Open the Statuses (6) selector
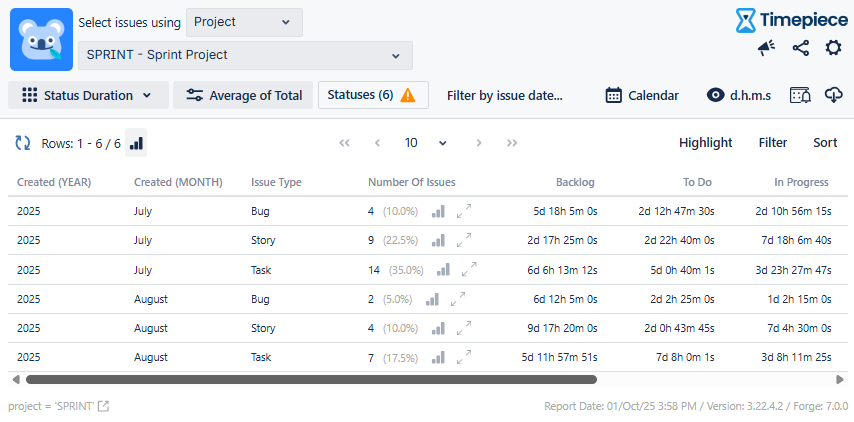 pyautogui.click(x=373, y=95)
